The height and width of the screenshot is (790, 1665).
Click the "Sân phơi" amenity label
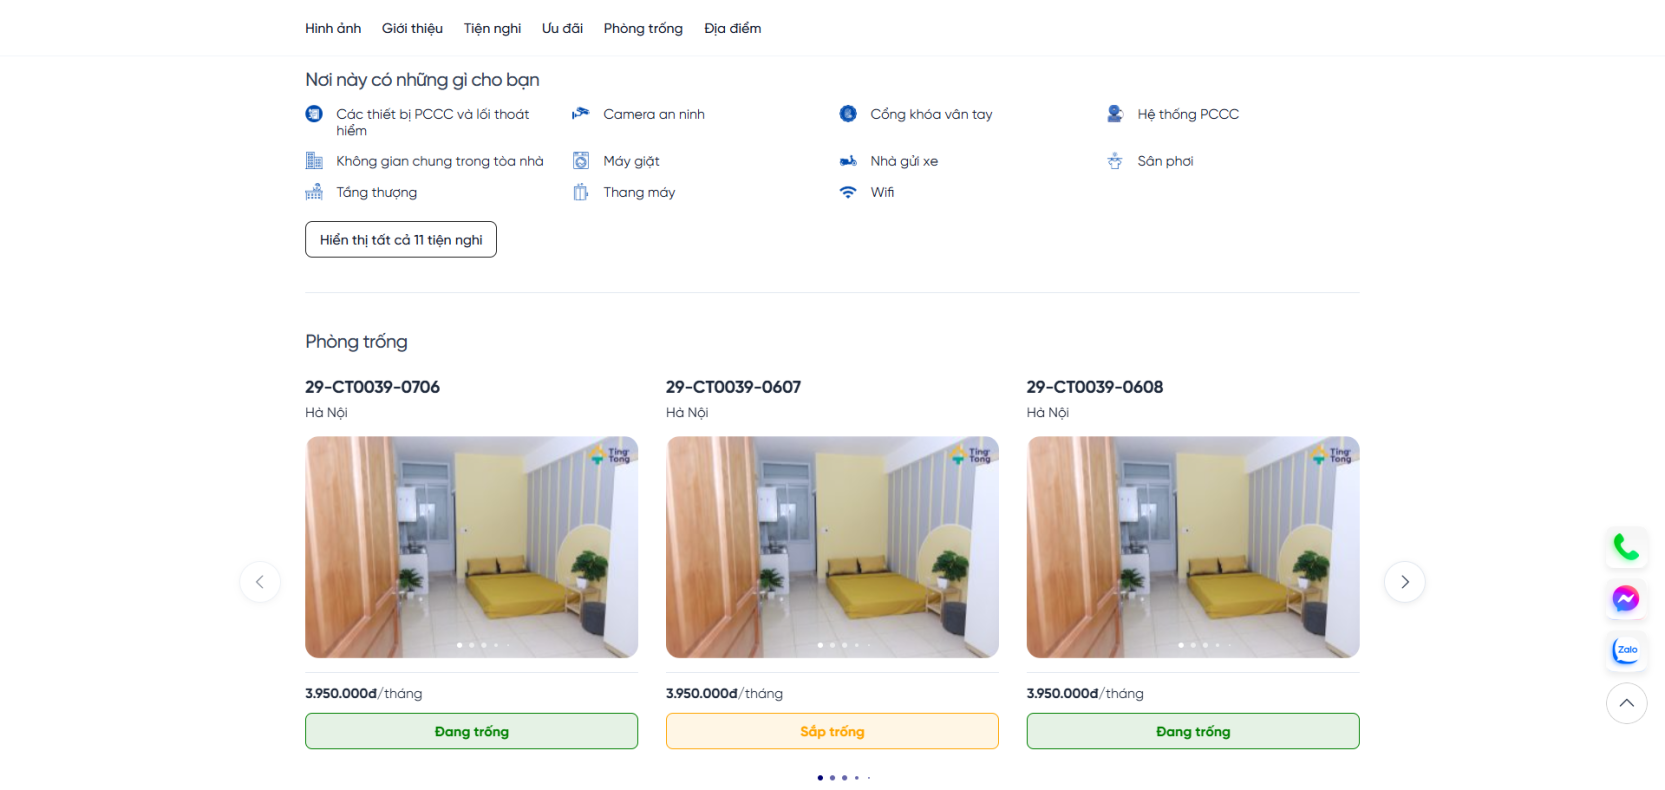coord(1165,161)
